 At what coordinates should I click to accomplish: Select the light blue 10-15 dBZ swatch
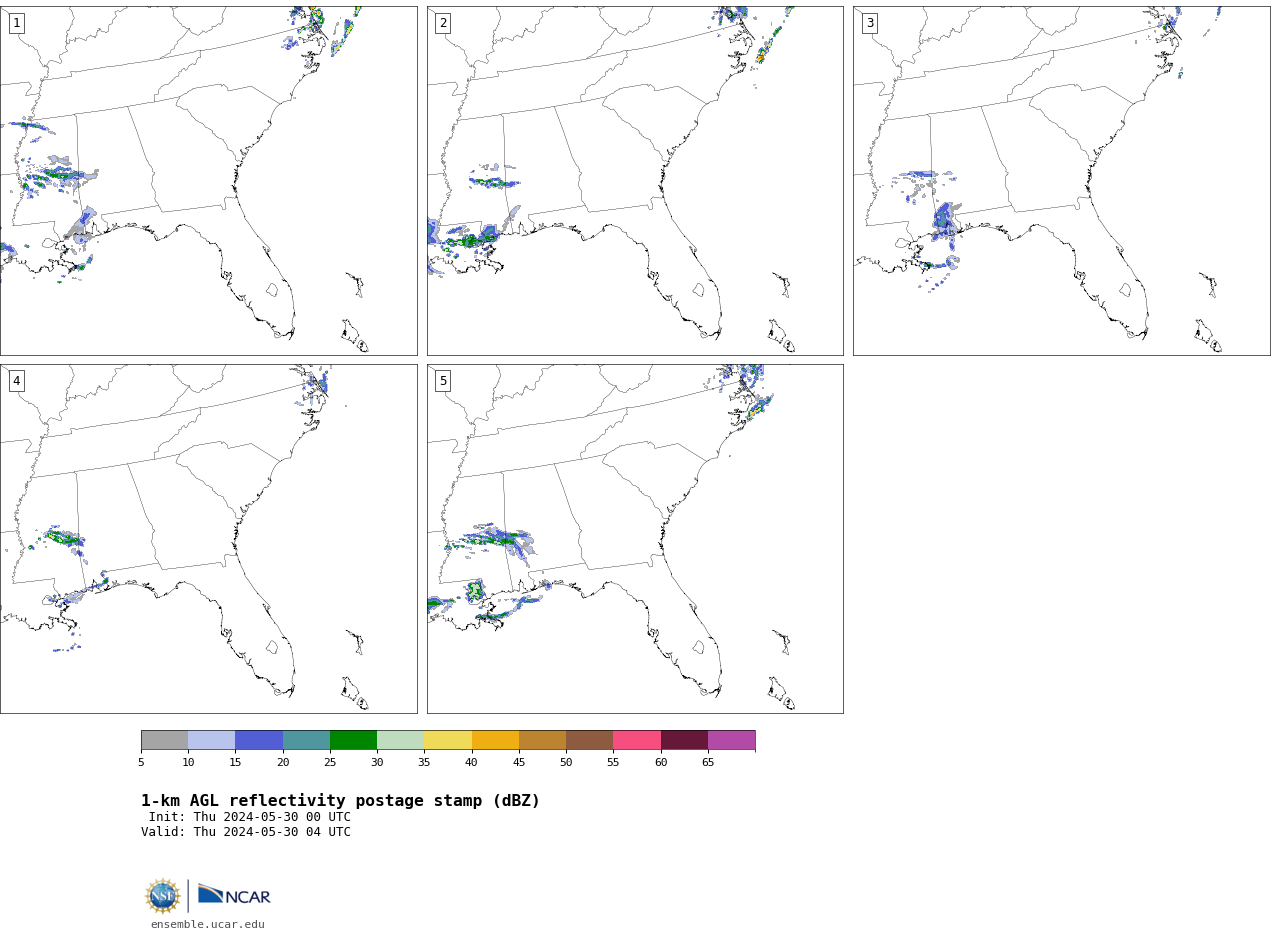(x=211, y=740)
